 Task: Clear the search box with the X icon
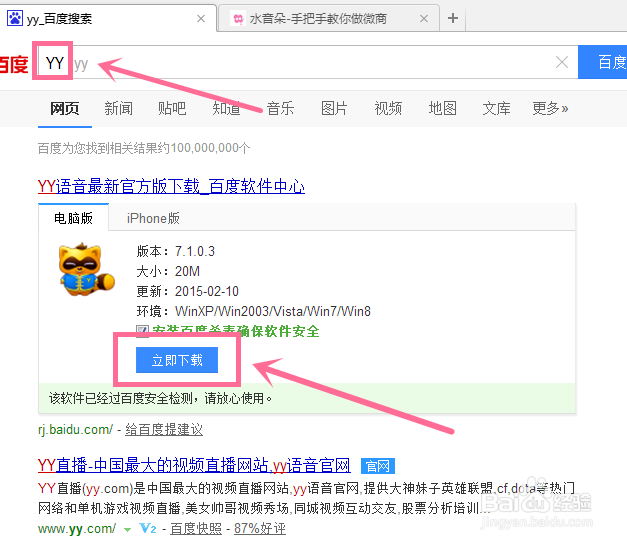(x=562, y=62)
